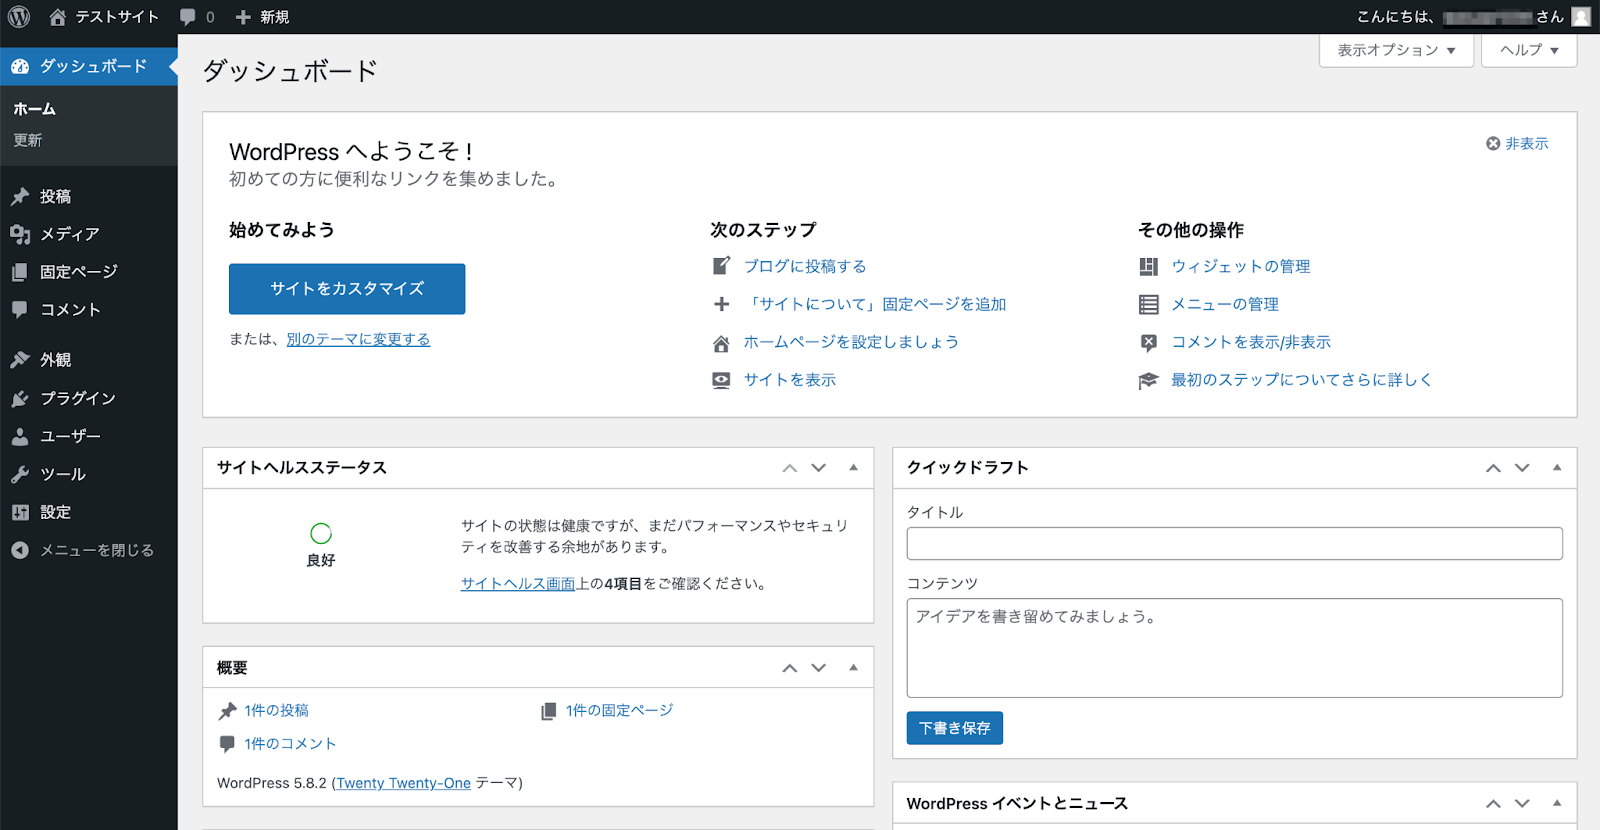This screenshot has height=830, width=1600.
Task: Click the graduation cap icon beside 最初のステップ
Action: 1148,381
